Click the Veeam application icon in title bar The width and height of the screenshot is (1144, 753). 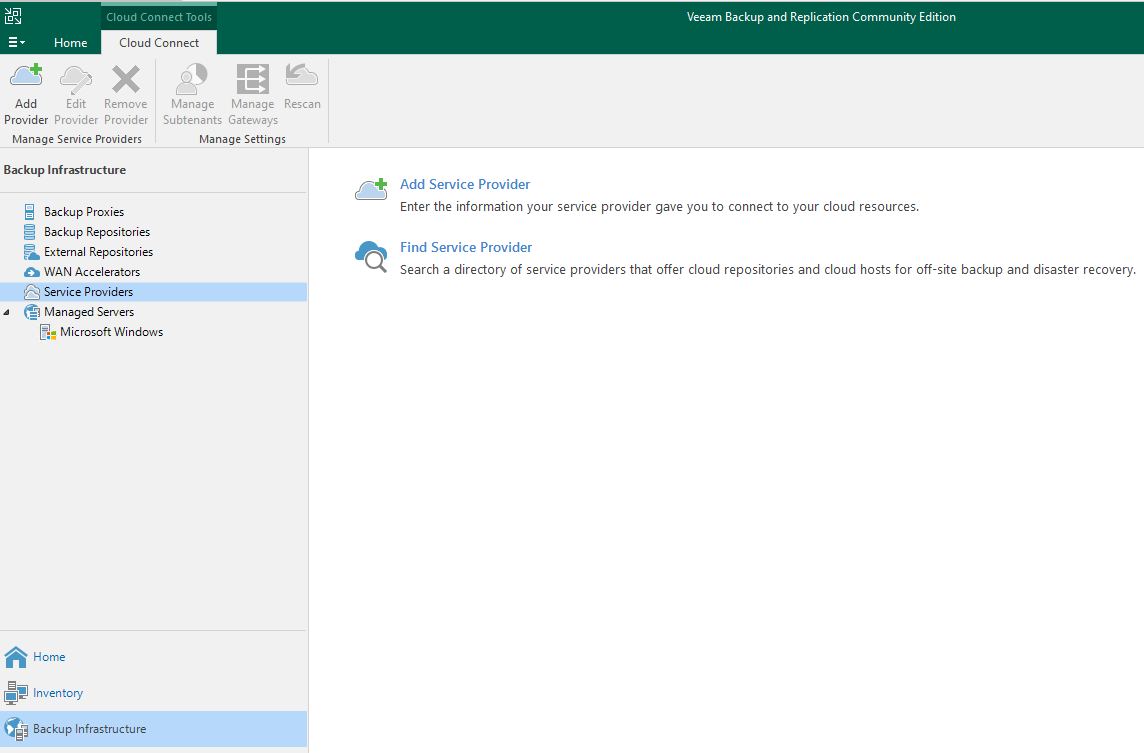[13, 15]
